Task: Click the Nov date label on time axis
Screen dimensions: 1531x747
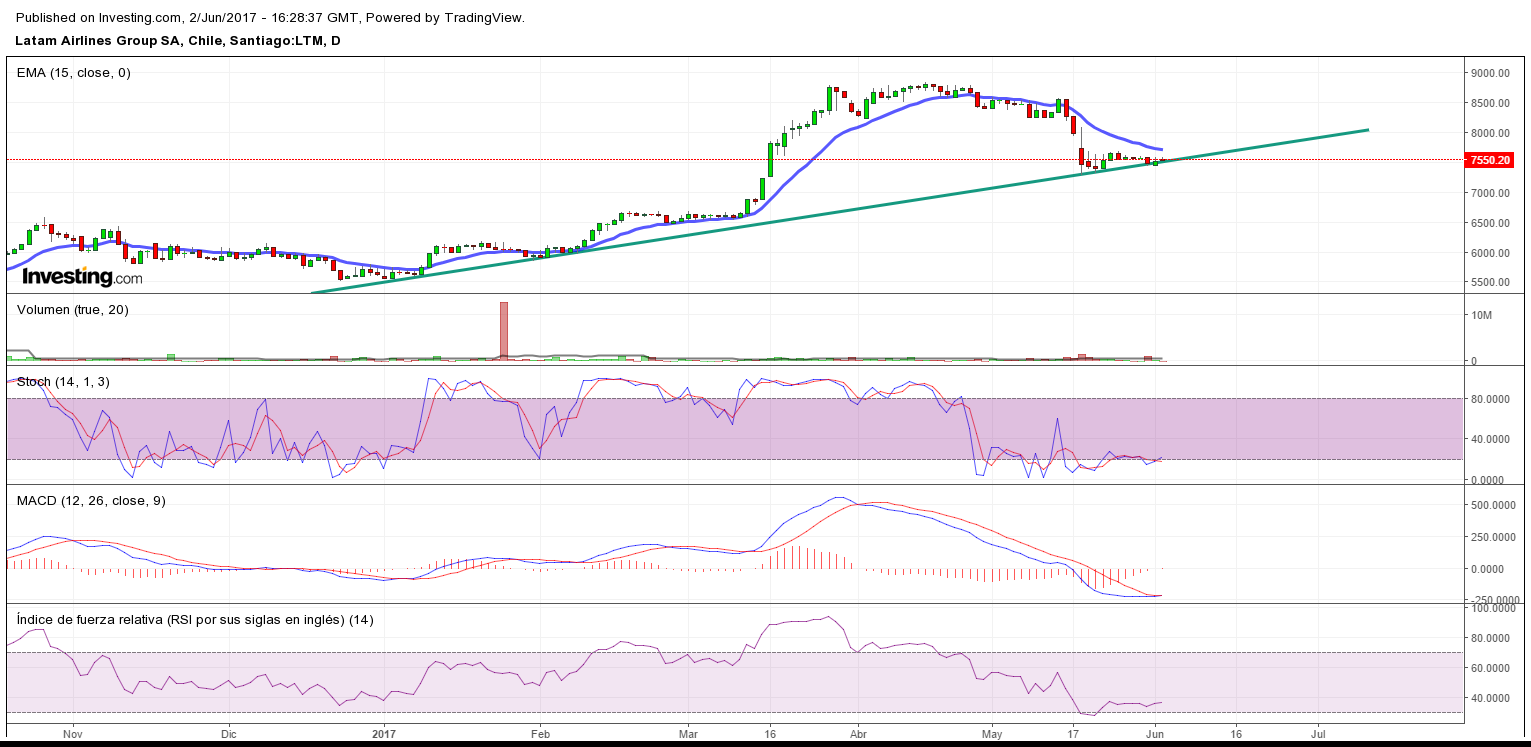Action: pos(72,732)
